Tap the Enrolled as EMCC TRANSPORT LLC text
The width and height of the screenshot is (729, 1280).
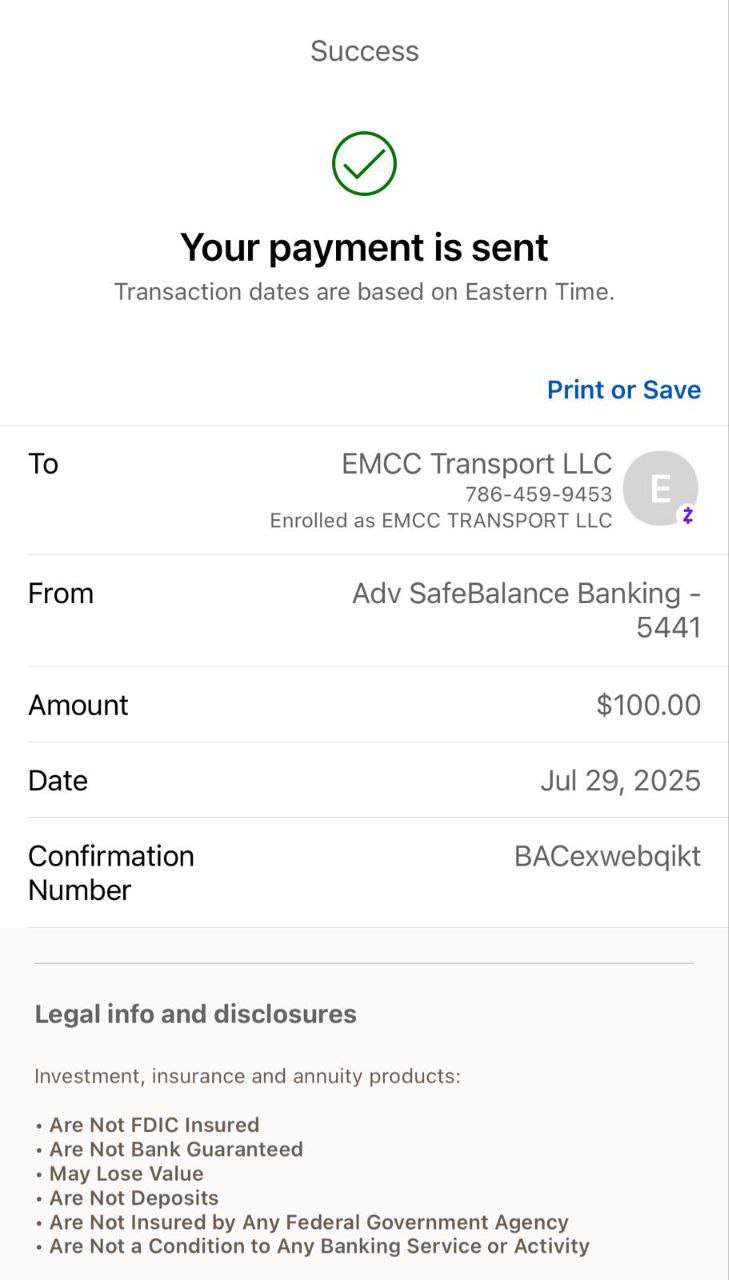[440, 521]
